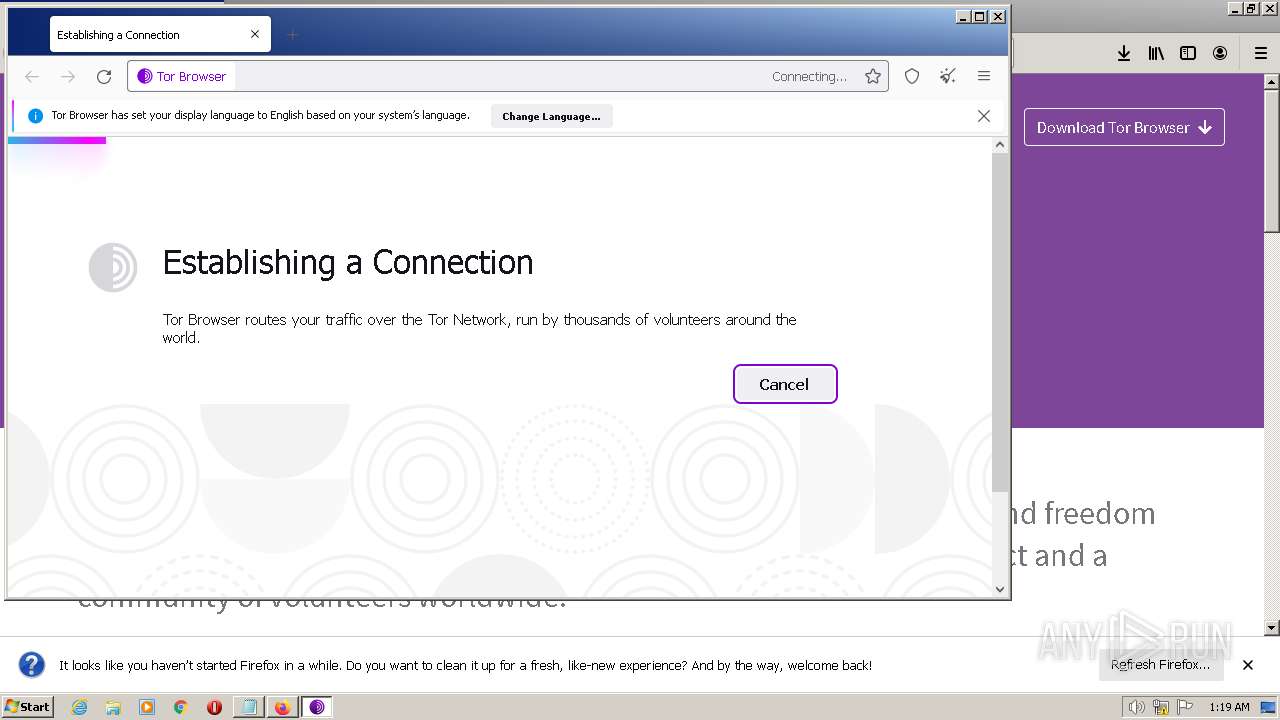Maximize the Tor Browser window

(x=980, y=16)
